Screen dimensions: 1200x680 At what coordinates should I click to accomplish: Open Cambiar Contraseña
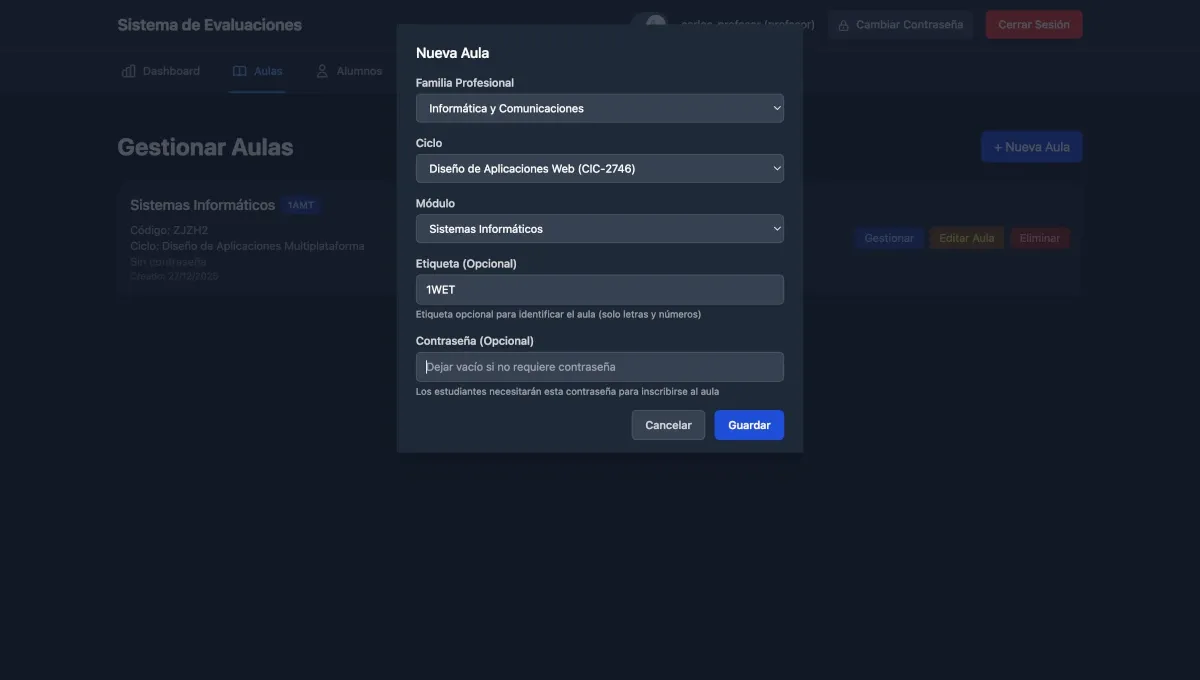(x=899, y=22)
